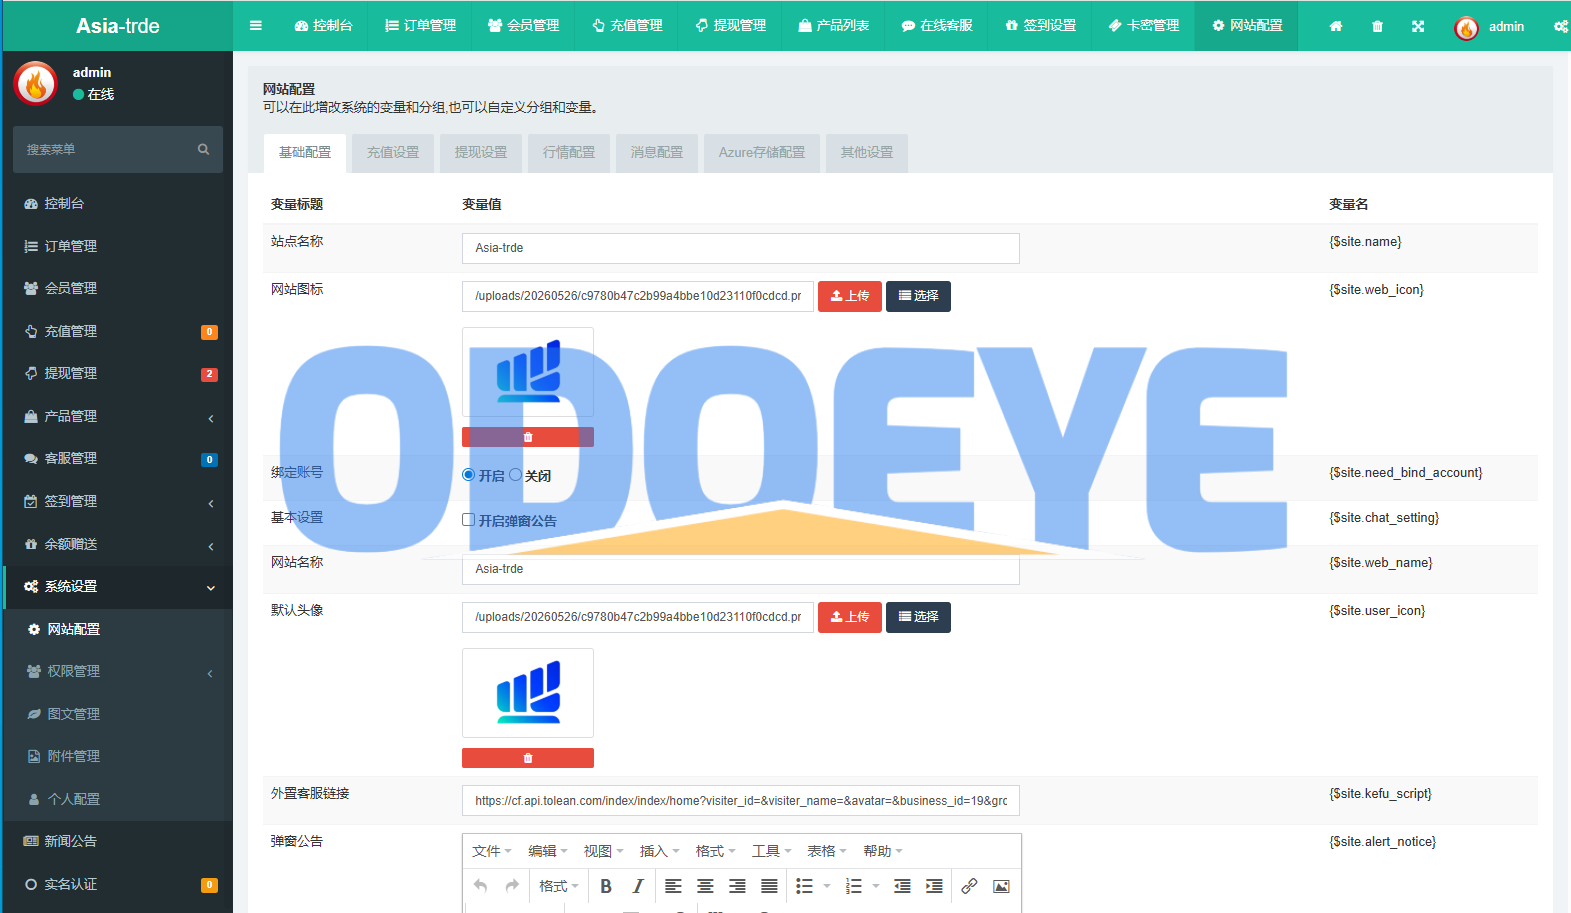Click the Bold icon in editor toolbar
The width and height of the screenshot is (1571, 913).
tap(606, 886)
